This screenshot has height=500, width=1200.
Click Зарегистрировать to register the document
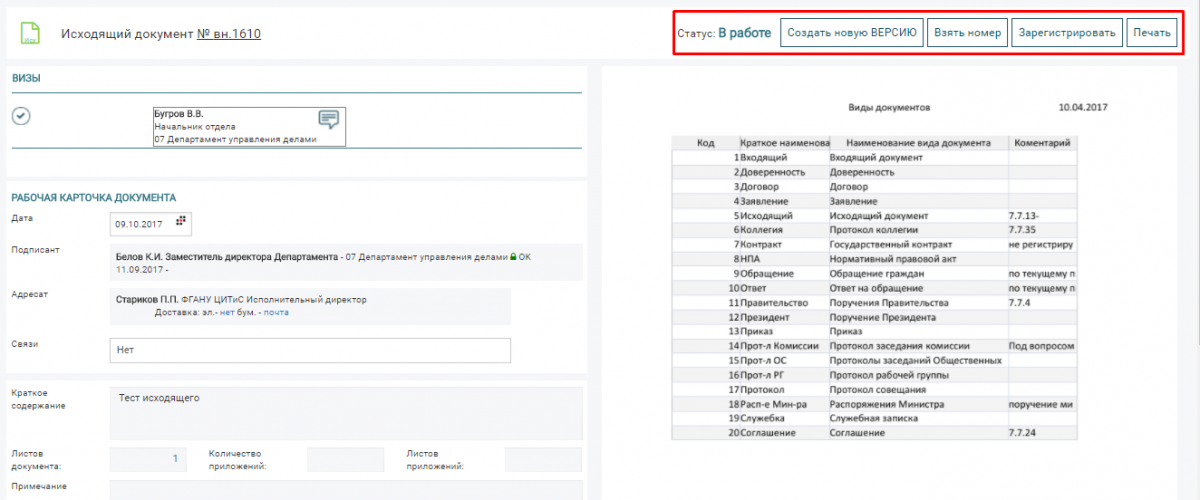1066,33
